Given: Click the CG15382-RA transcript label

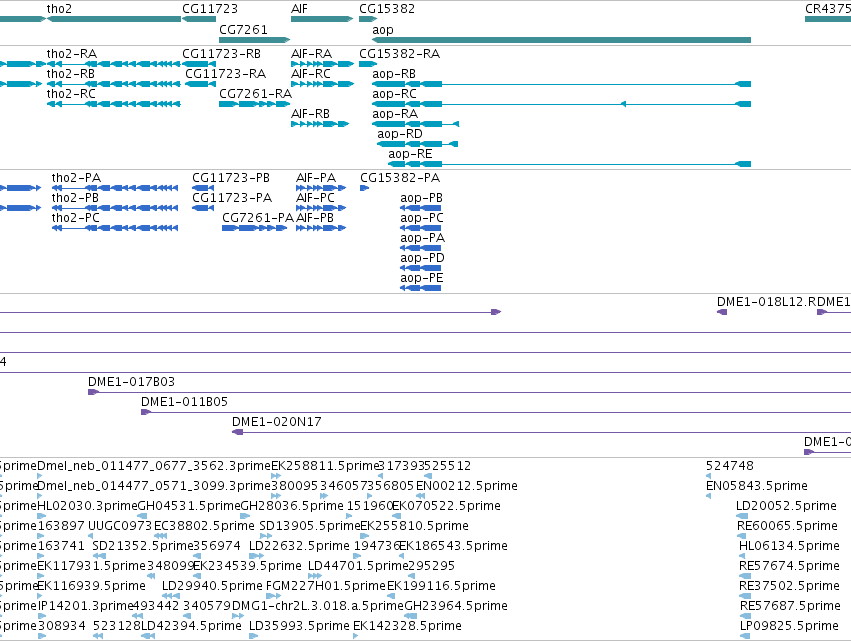Looking at the screenshot, I should pyautogui.click(x=399, y=54).
